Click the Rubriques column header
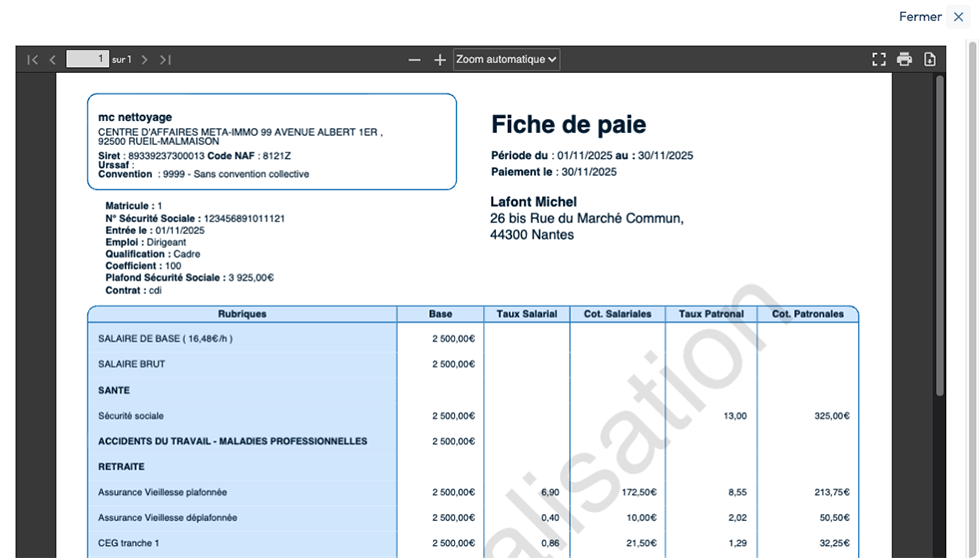 click(x=242, y=314)
